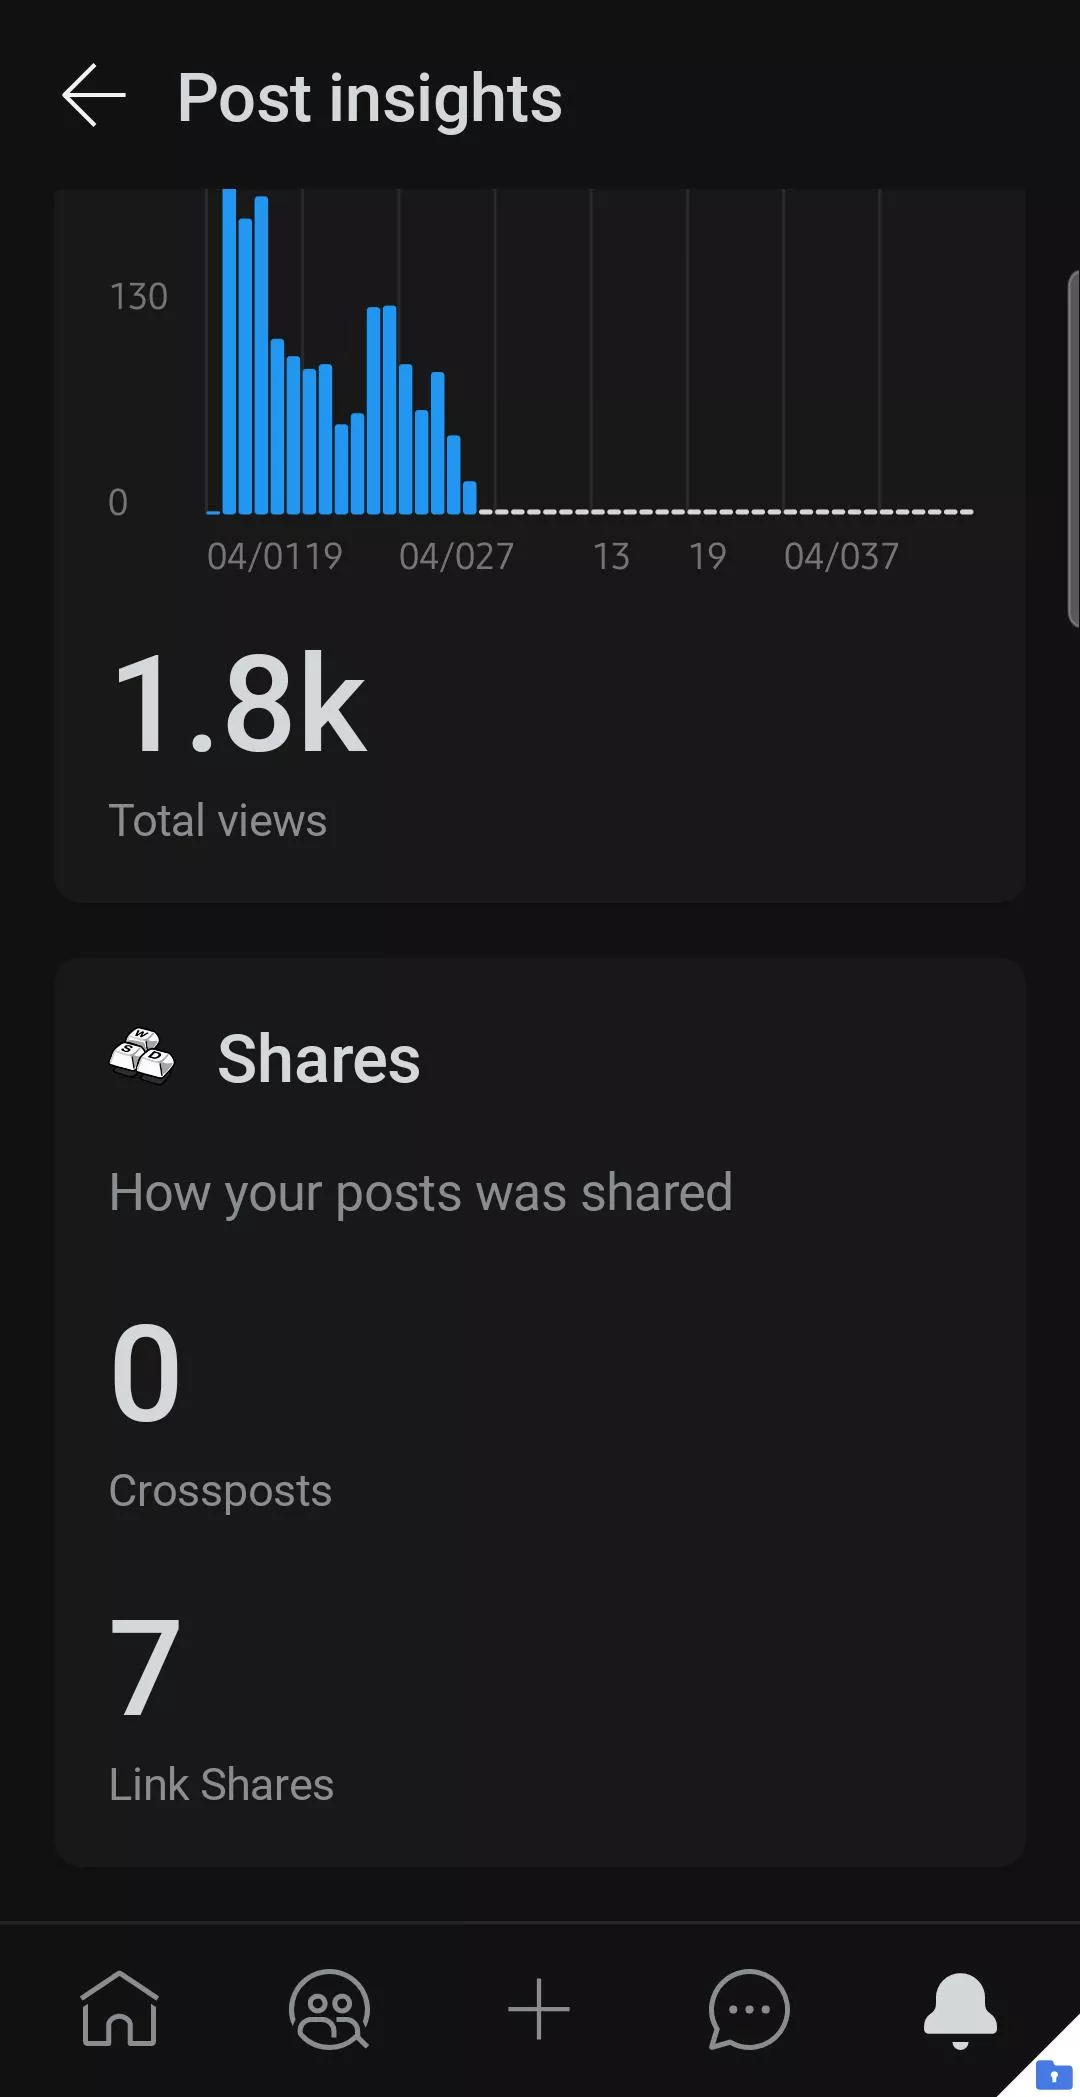Open the Communities tab in bottom navigation
The width and height of the screenshot is (1080, 2097).
[x=329, y=2008]
